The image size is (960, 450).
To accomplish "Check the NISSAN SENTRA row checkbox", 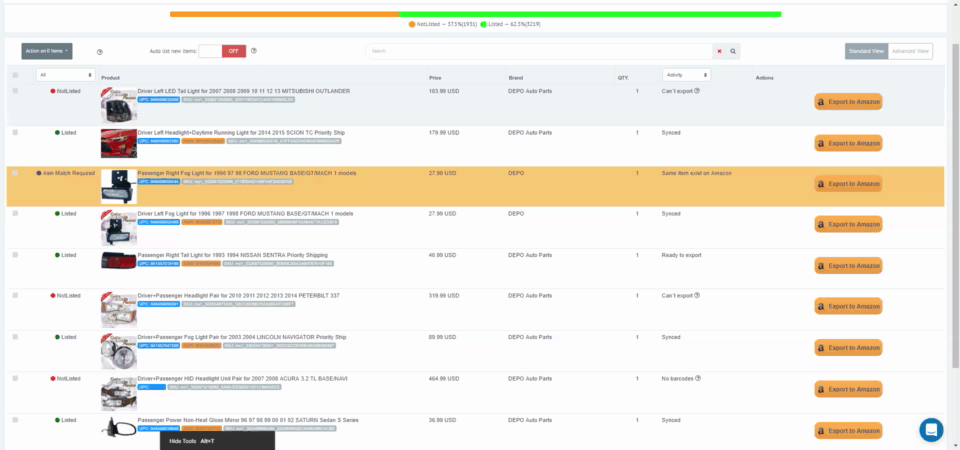I will (15, 255).
